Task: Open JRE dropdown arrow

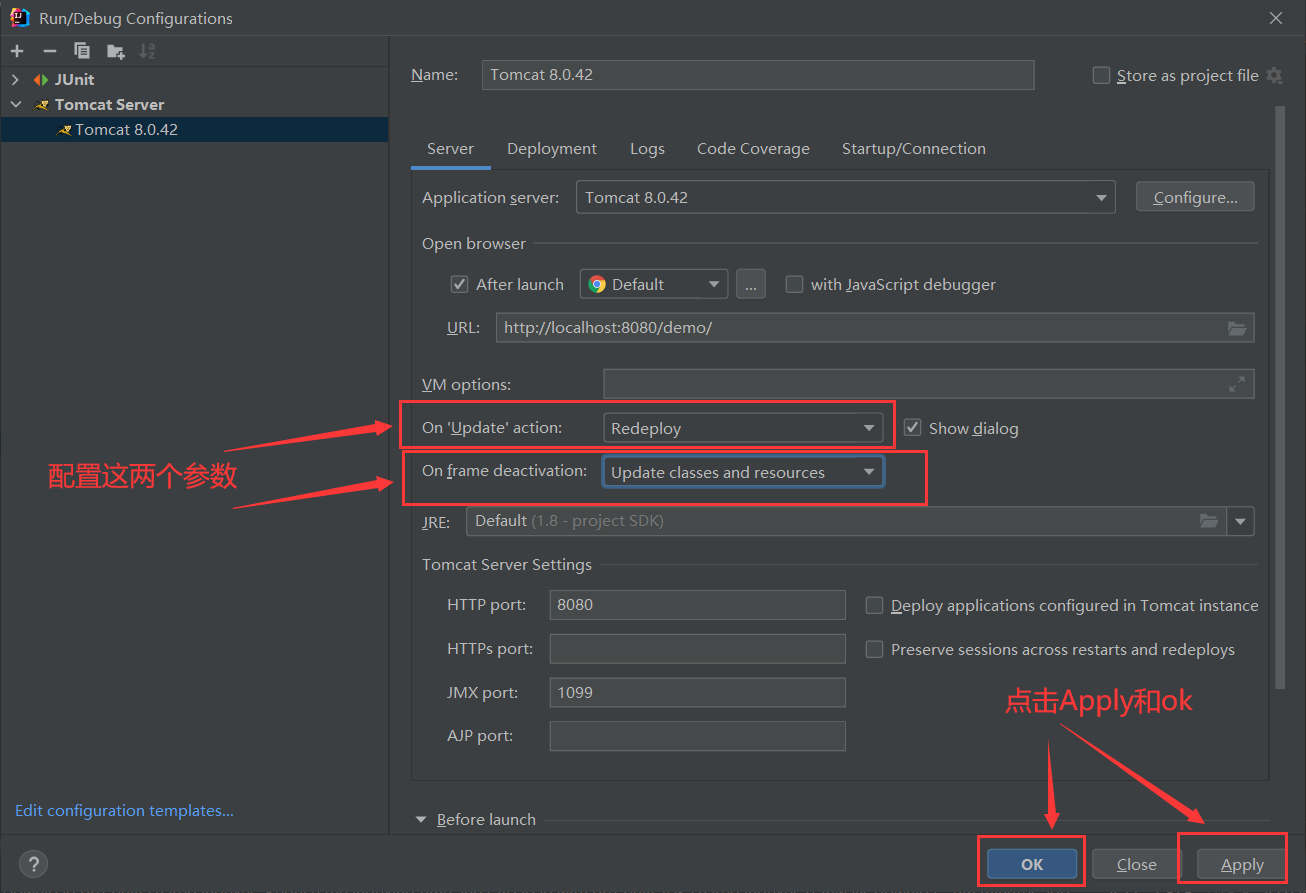Action: point(1241,521)
